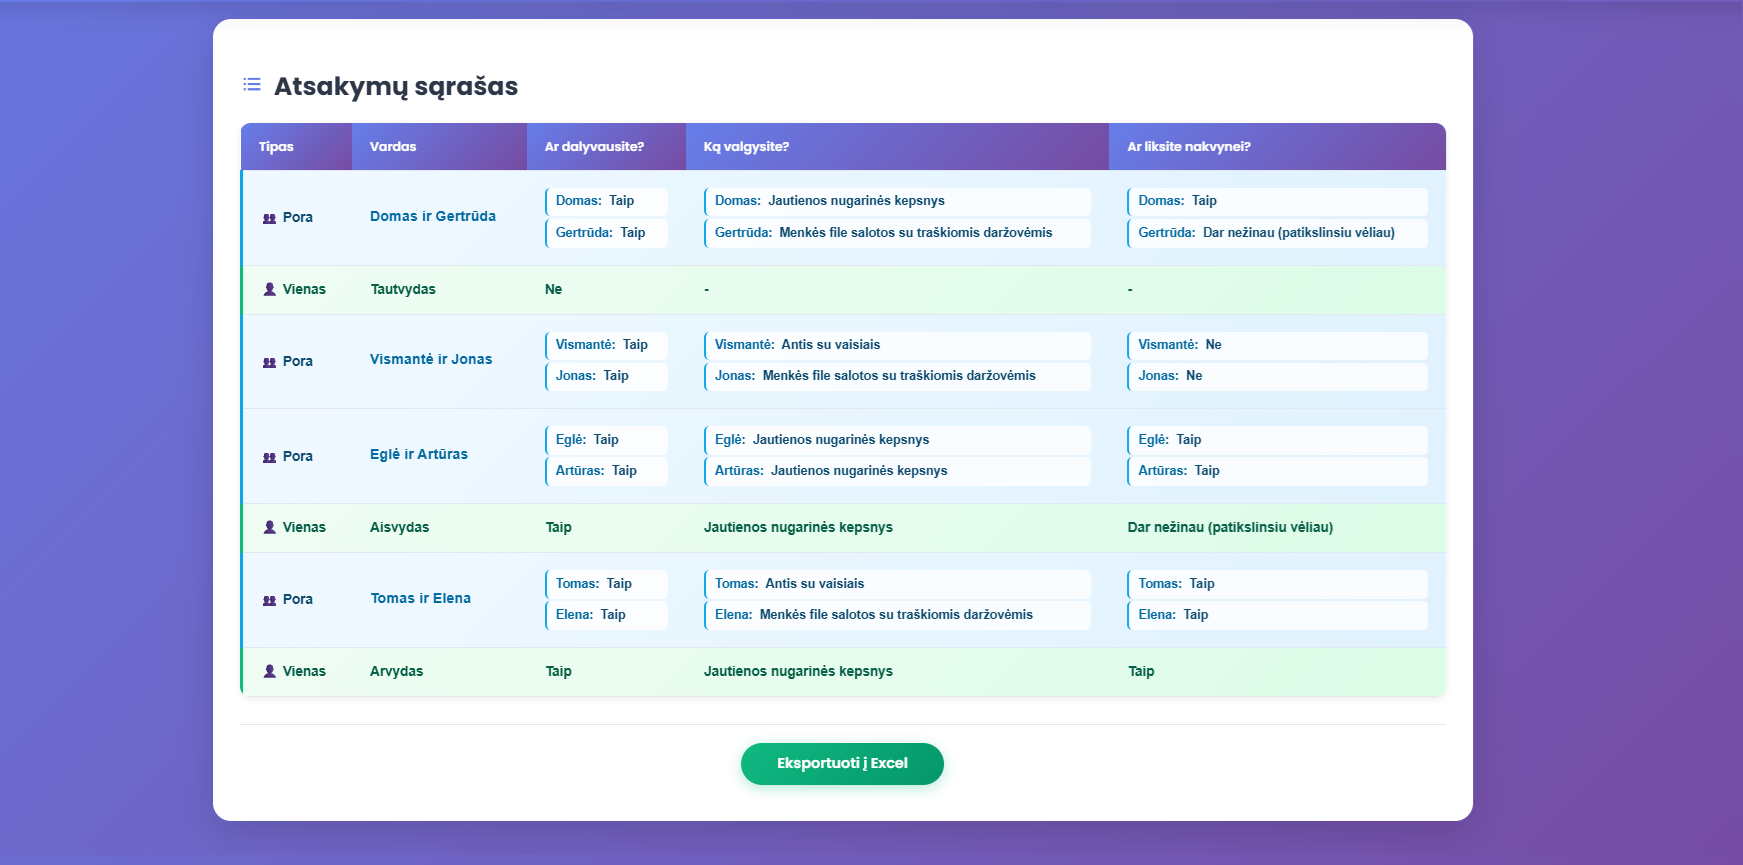Screen dimensions: 1743x865
Task: Click the list icon beside Atsakymų sąrašas
Action: (x=252, y=85)
